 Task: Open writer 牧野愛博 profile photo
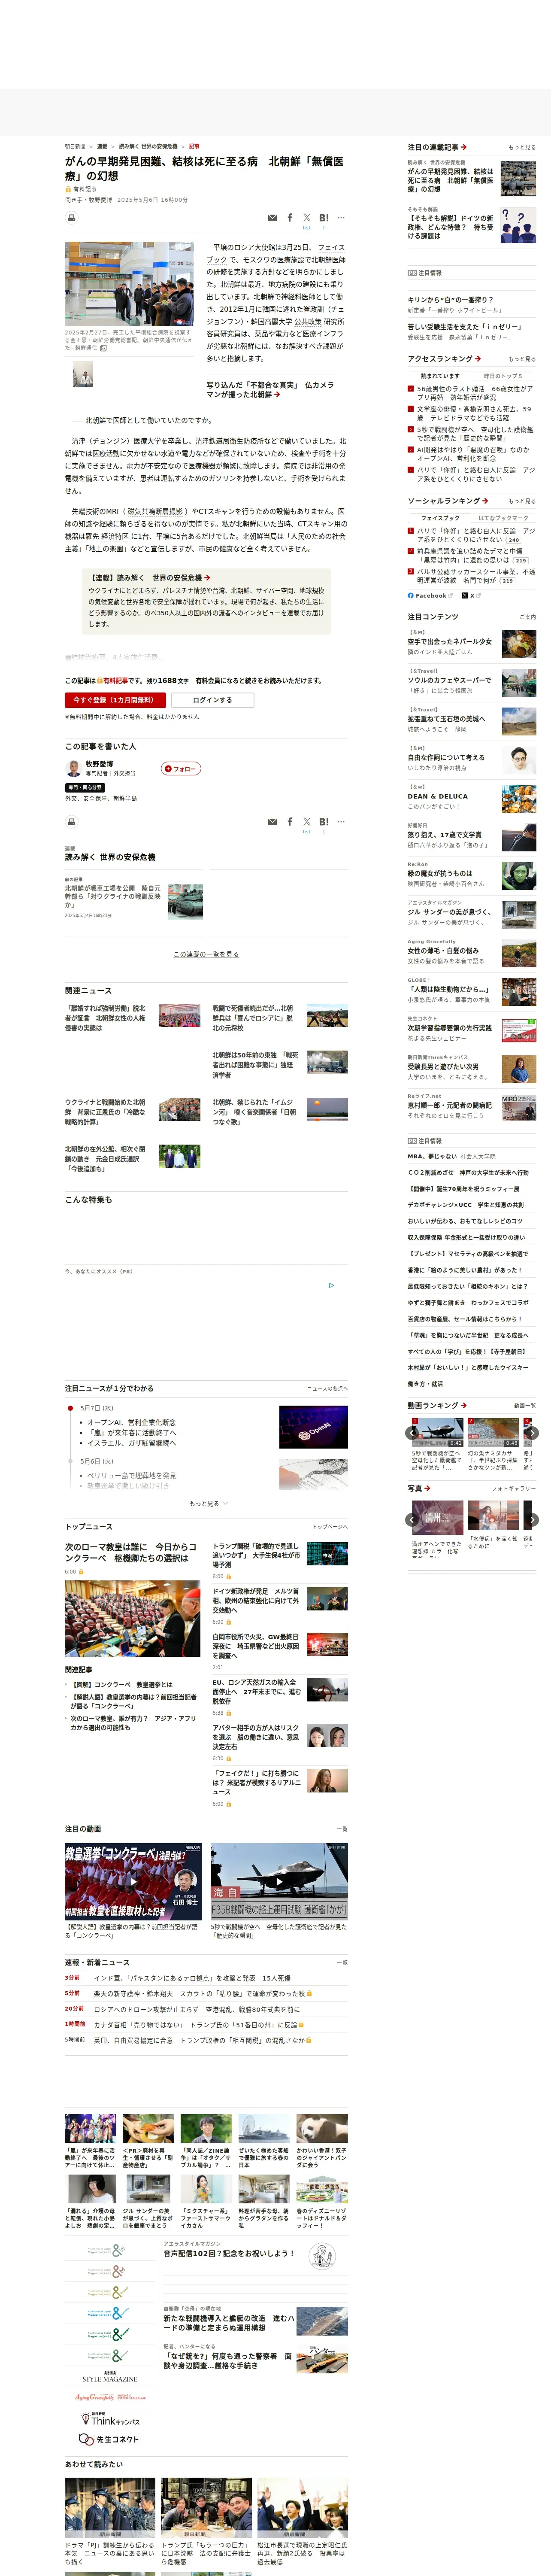(74, 768)
